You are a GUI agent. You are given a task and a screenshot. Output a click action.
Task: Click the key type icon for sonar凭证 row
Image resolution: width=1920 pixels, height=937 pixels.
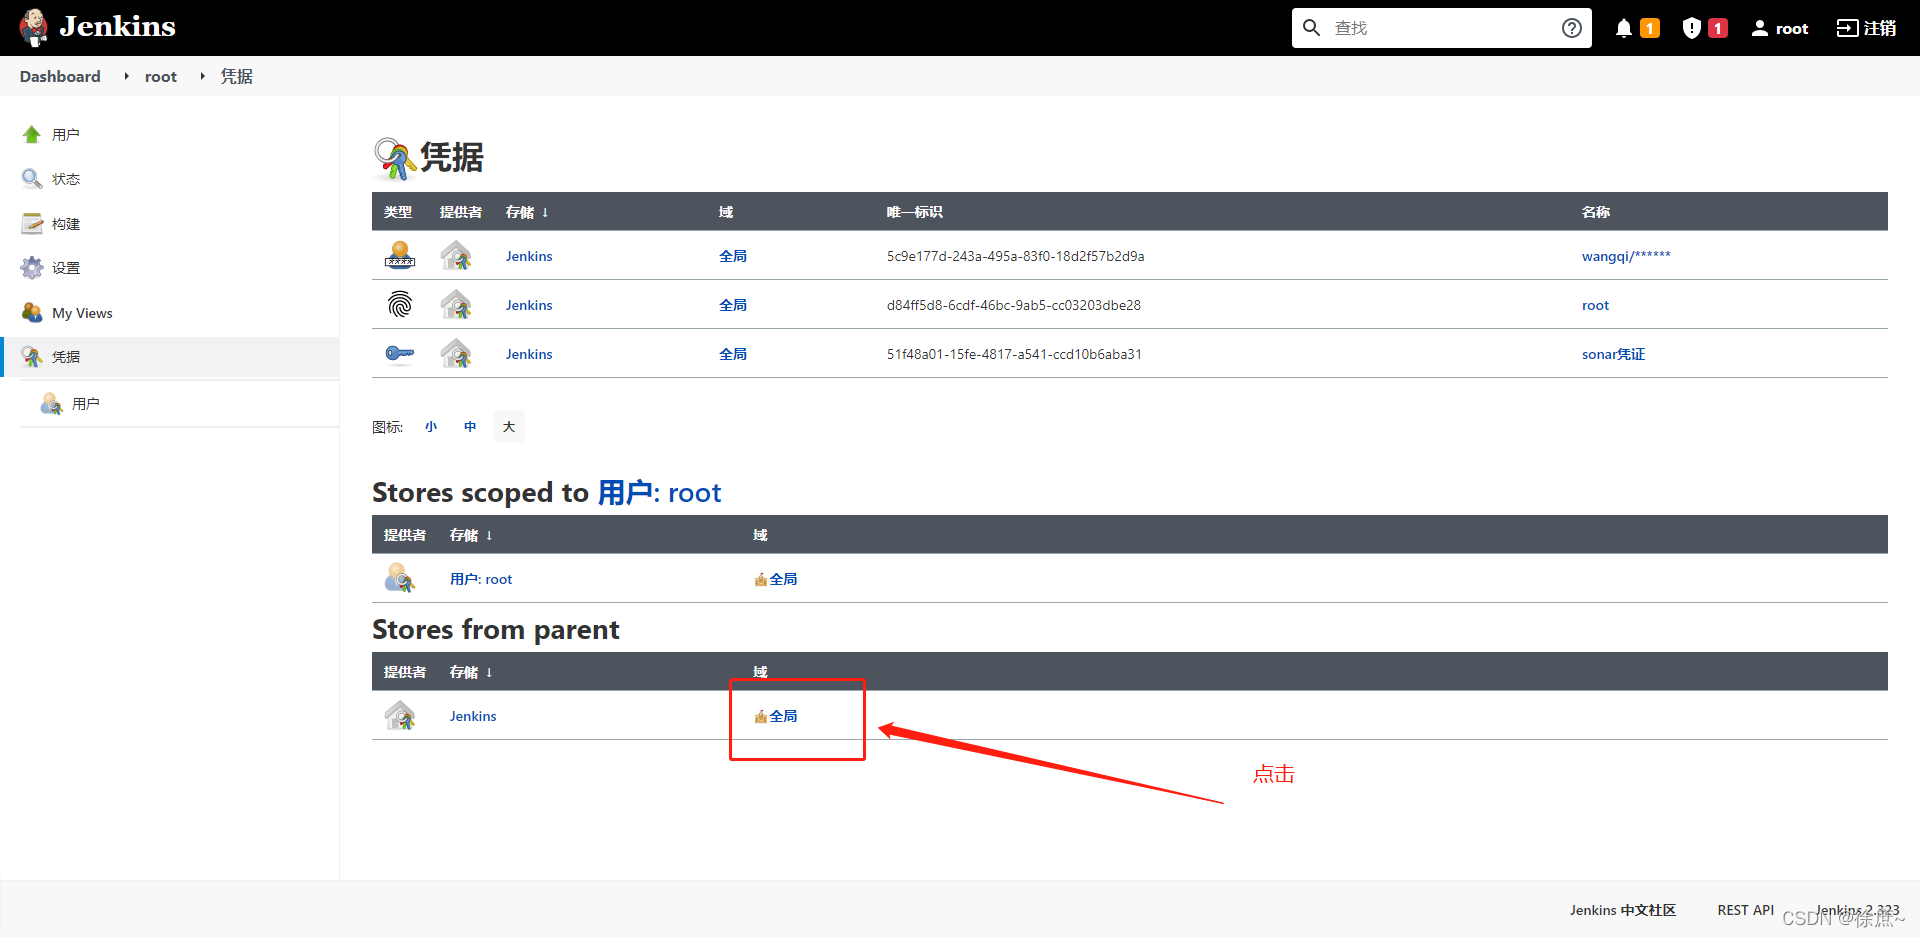(400, 354)
